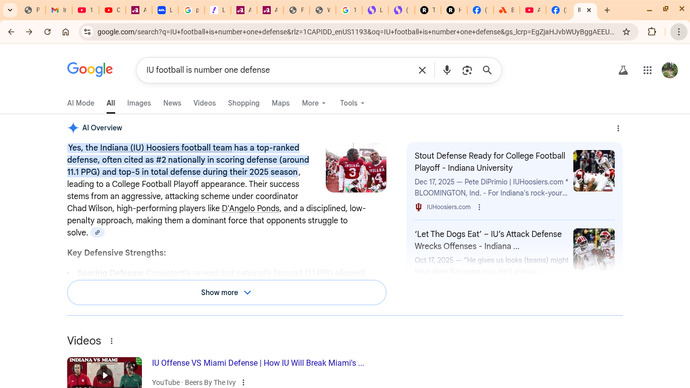Select the All results tab

110,103
